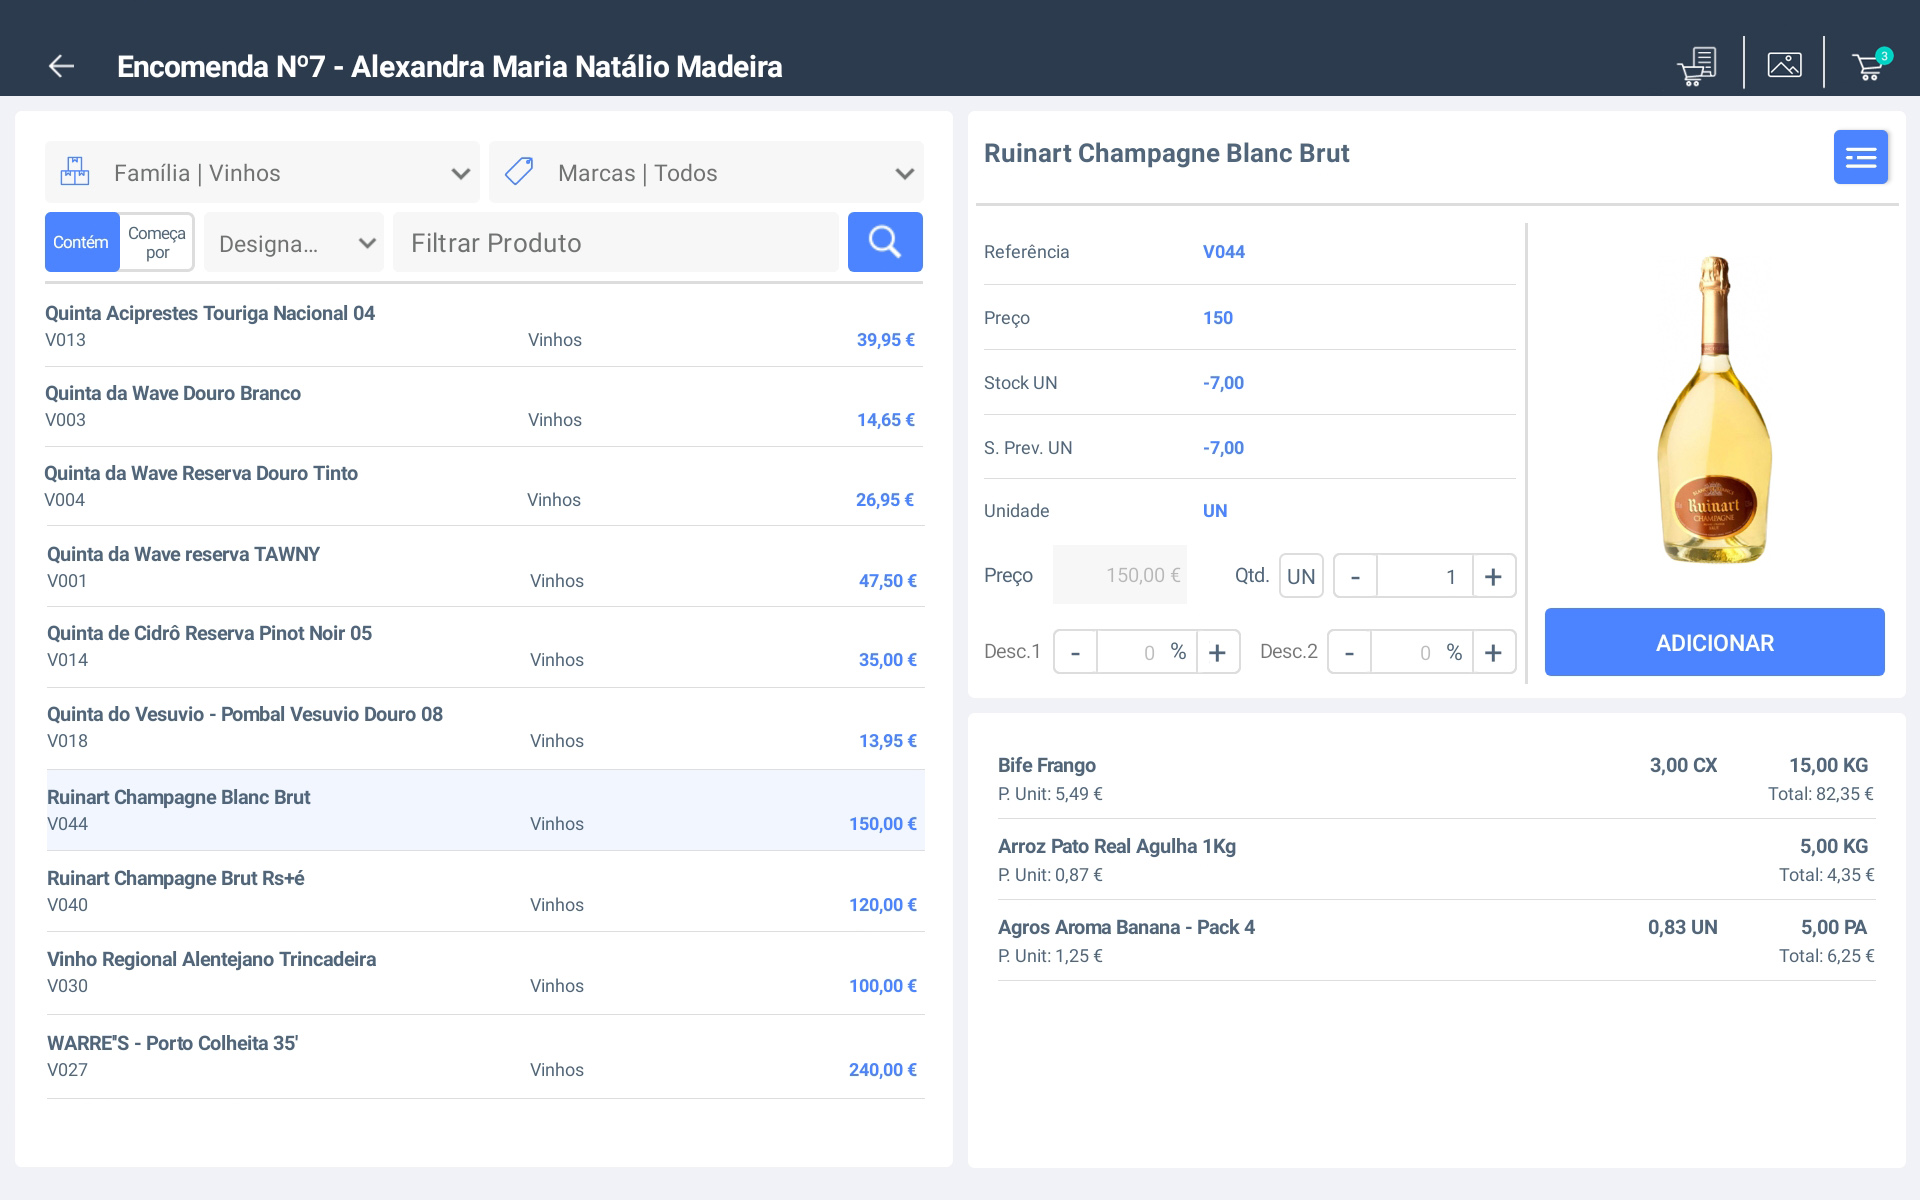Open shopping cart with badge 3
Viewport: 1920px width, 1200px height.
point(1868,66)
